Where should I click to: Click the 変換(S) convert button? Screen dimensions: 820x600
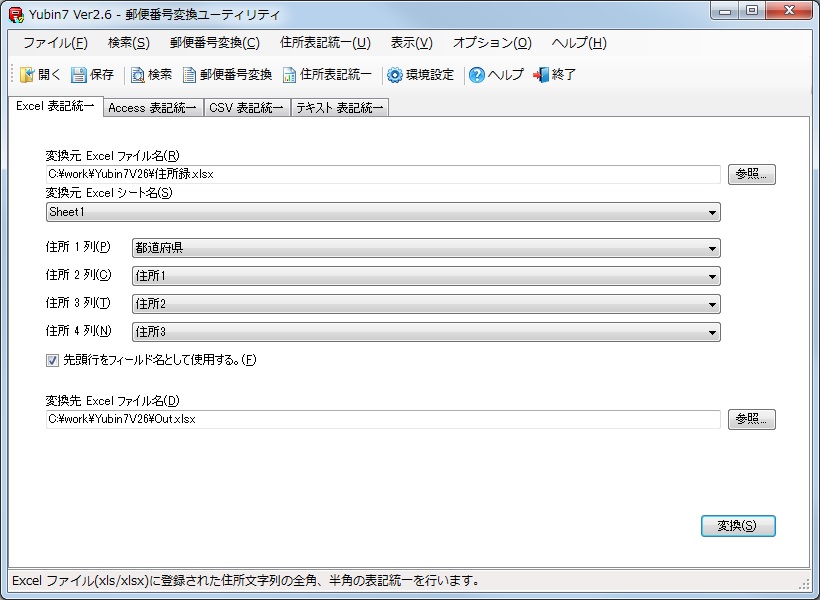point(738,526)
